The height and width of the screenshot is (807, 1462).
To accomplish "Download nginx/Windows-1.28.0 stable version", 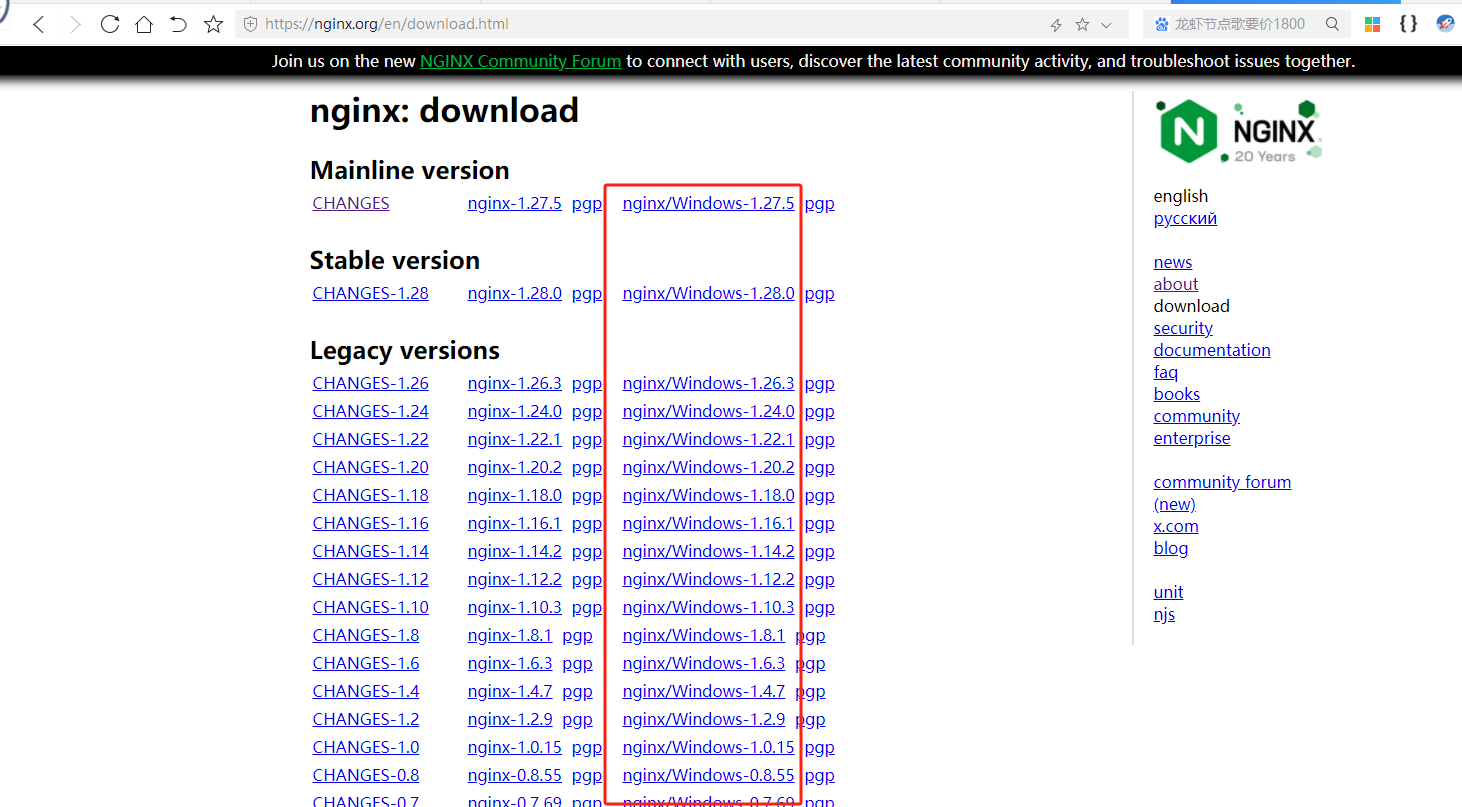I will pos(708,292).
